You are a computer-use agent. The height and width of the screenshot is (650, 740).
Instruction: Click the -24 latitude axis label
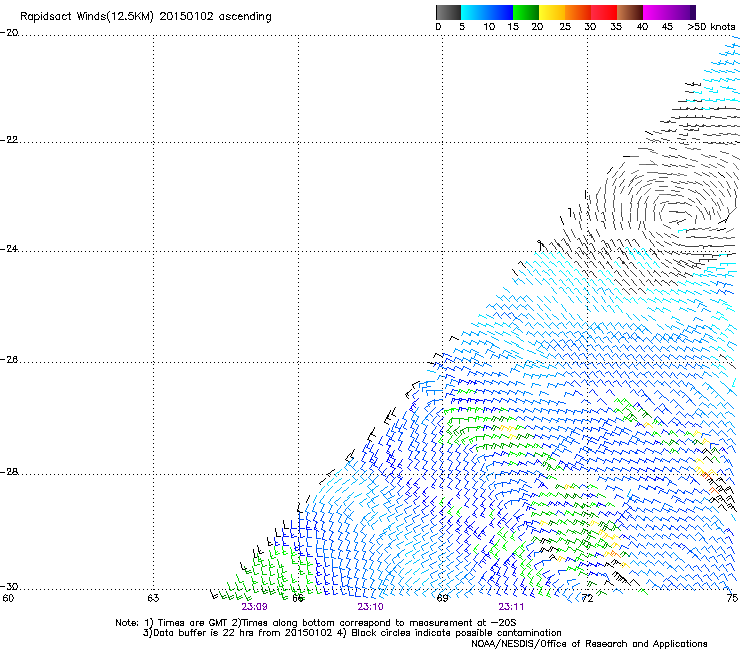[9, 249]
